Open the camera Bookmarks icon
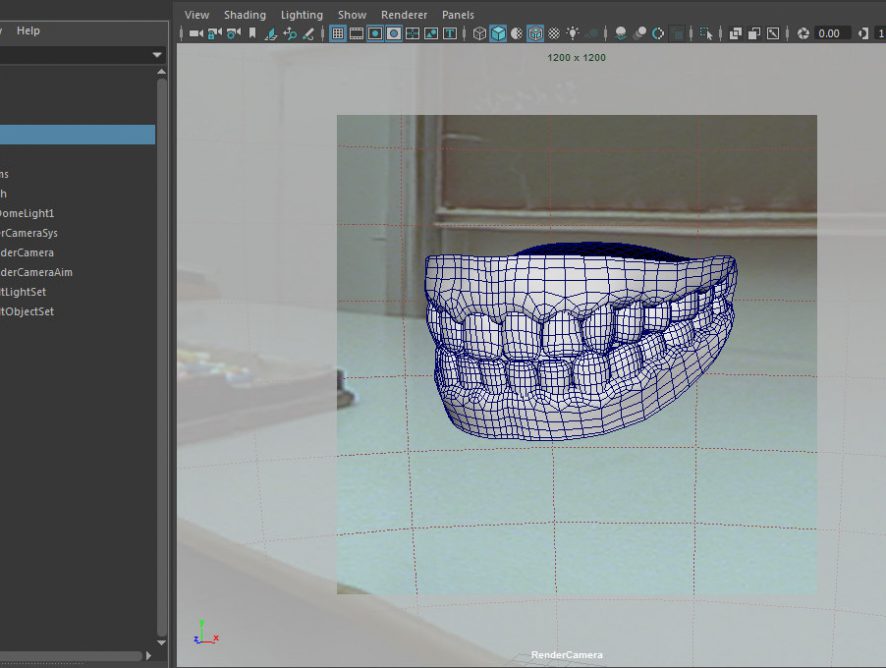 (x=252, y=33)
